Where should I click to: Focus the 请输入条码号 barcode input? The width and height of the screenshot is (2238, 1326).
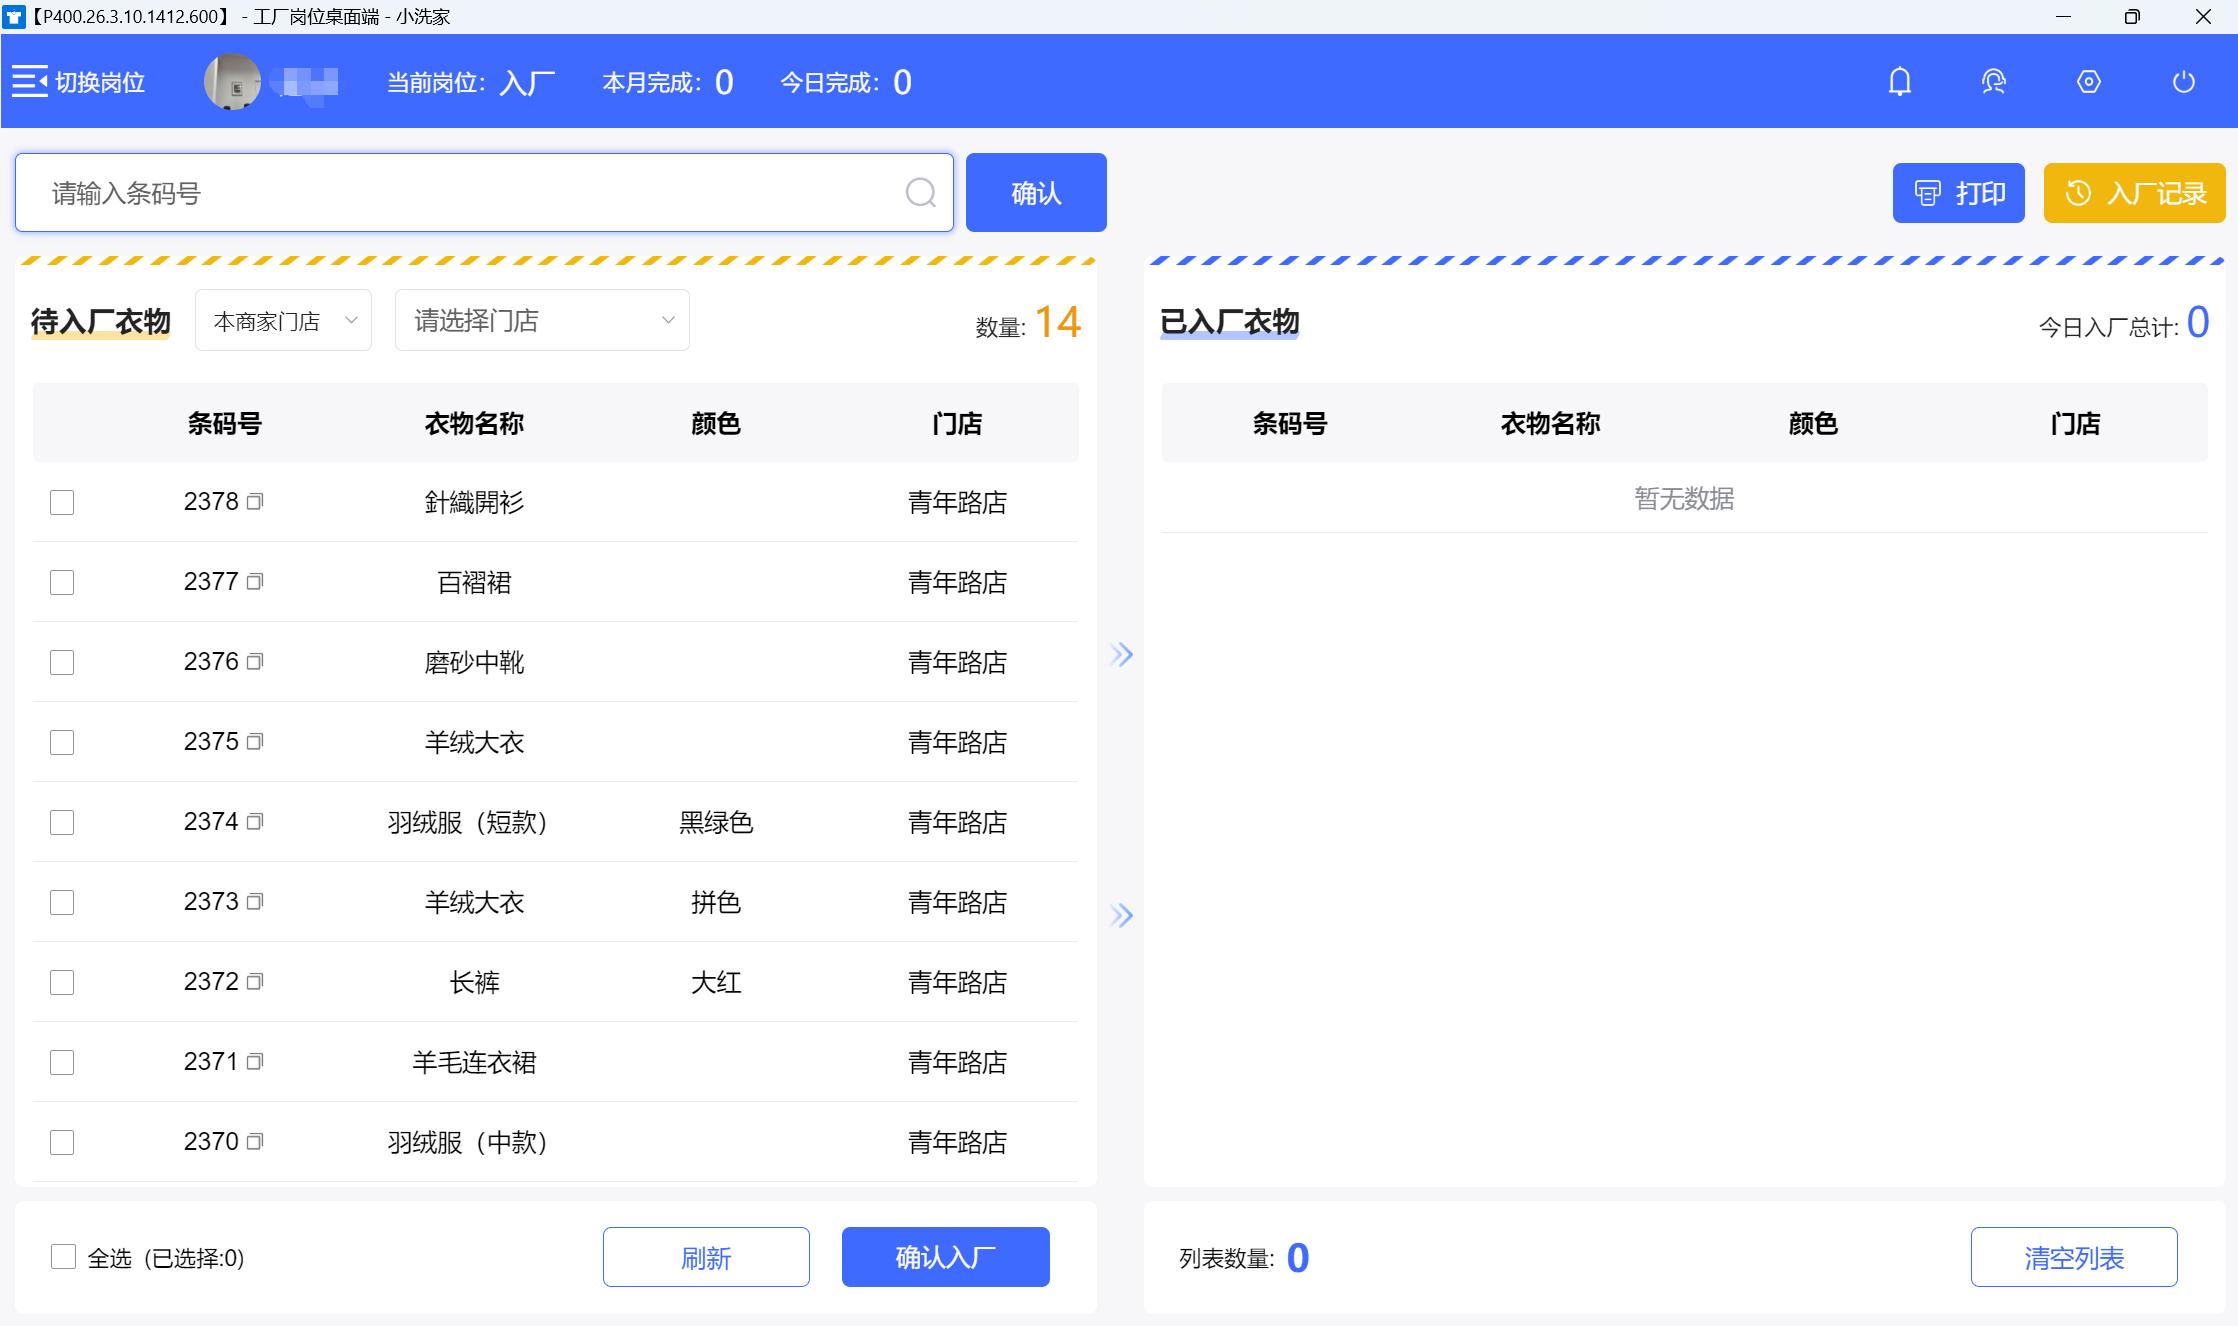(470, 193)
